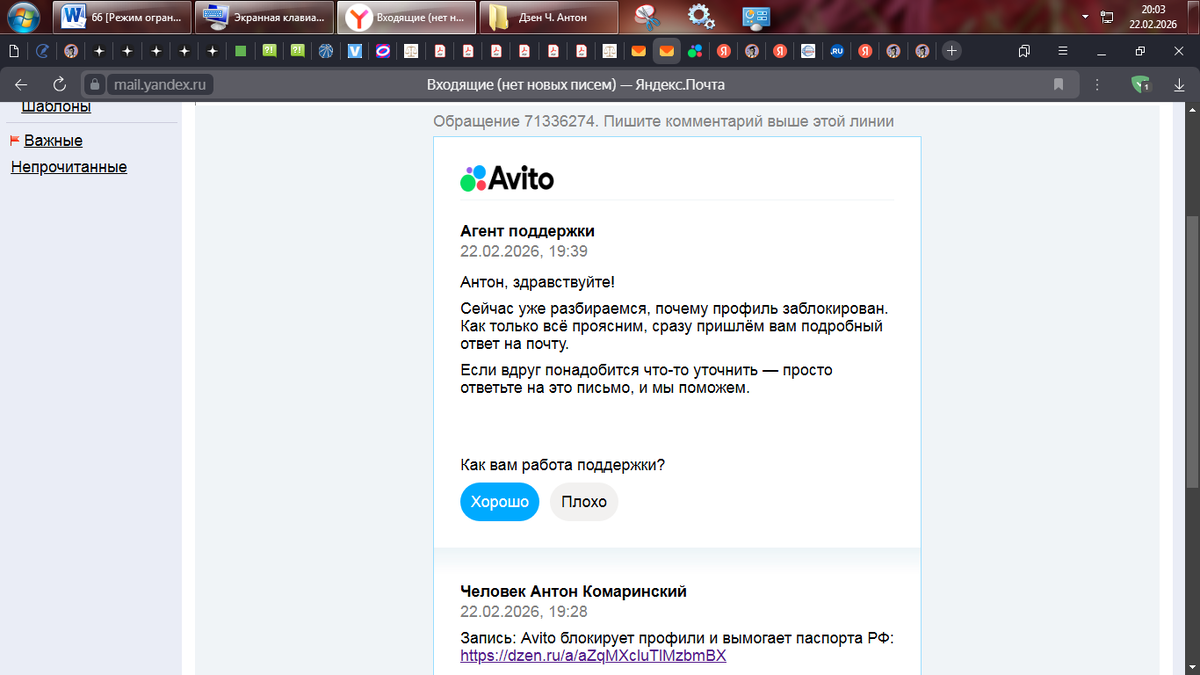The image size is (1200, 675).
Task: Switch to the Avito colored dots tab
Action: tap(695, 50)
